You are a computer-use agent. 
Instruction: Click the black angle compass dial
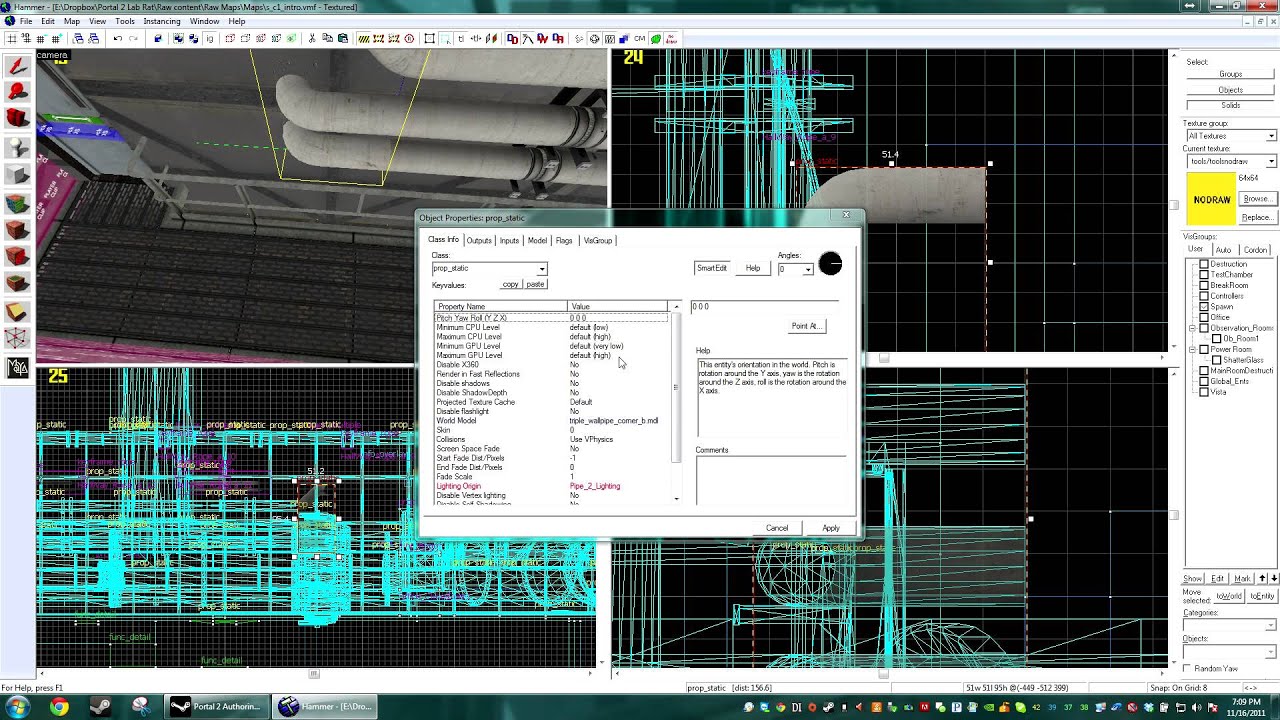830,264
